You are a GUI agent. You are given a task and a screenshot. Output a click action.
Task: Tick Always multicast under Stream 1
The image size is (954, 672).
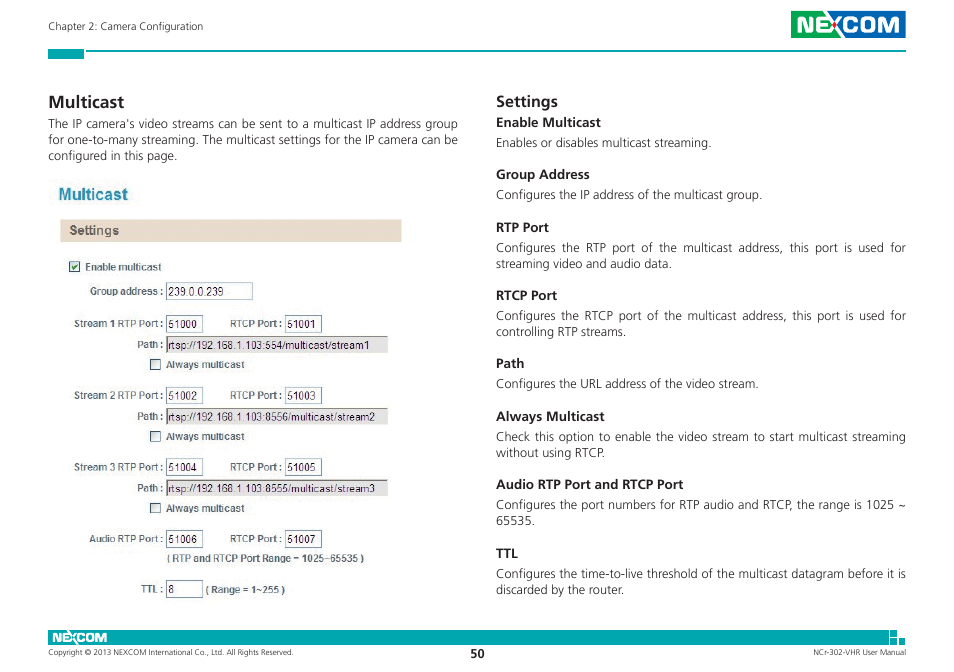click(x=155, y=364)
